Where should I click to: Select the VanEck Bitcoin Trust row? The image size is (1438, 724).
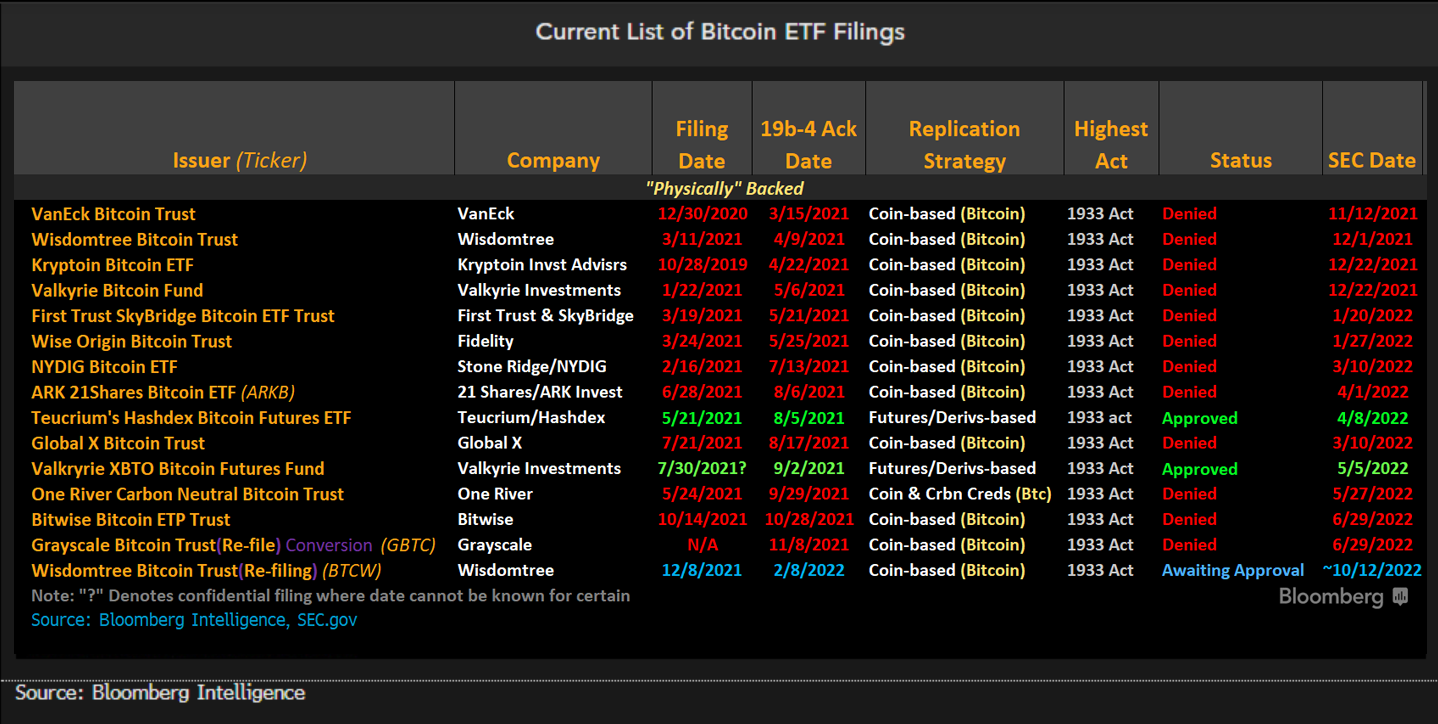720,214
